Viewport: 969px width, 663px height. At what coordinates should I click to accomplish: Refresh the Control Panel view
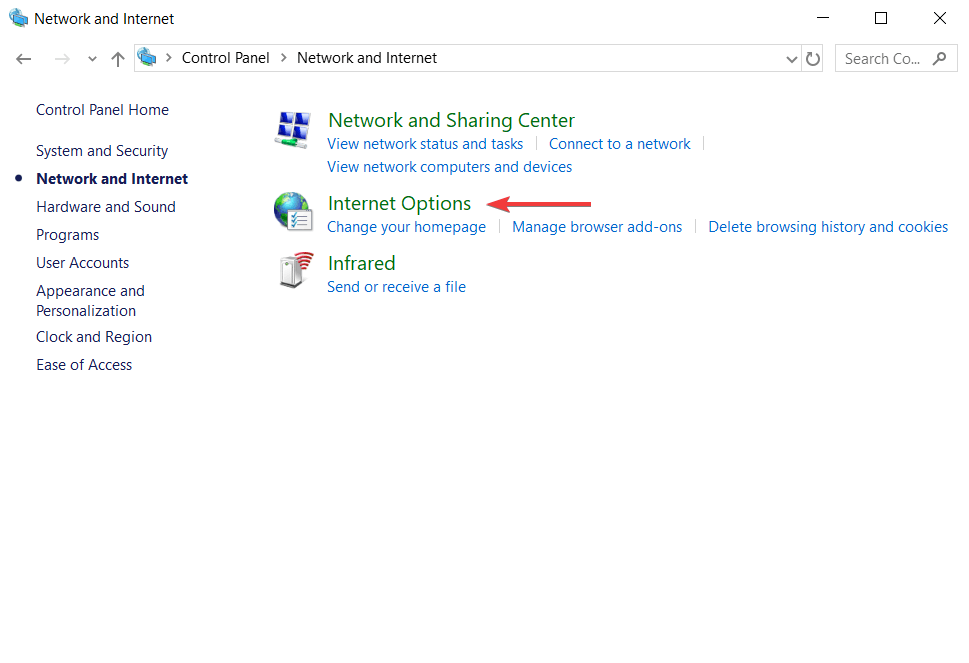813,59
